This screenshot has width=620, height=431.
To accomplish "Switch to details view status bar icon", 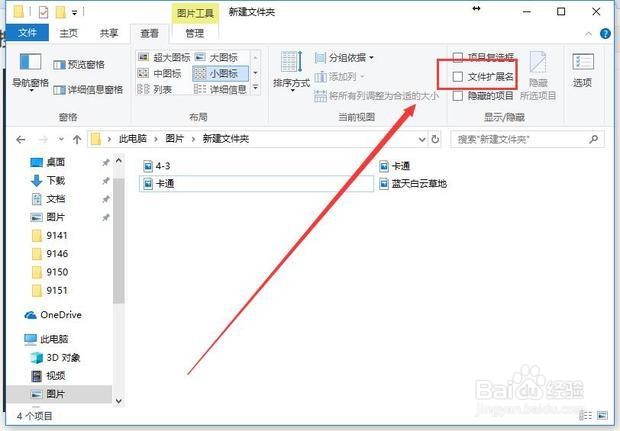I will point(586,415).
